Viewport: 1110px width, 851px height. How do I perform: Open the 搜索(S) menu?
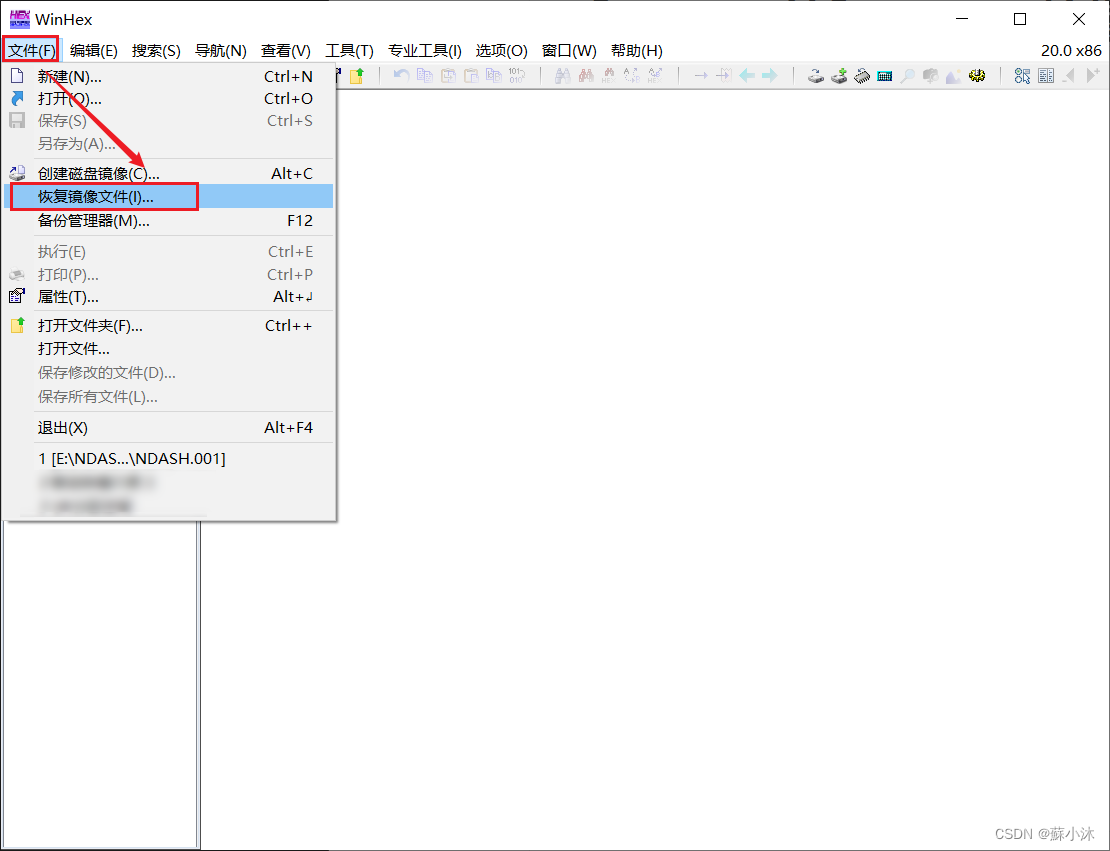(156, 50)
